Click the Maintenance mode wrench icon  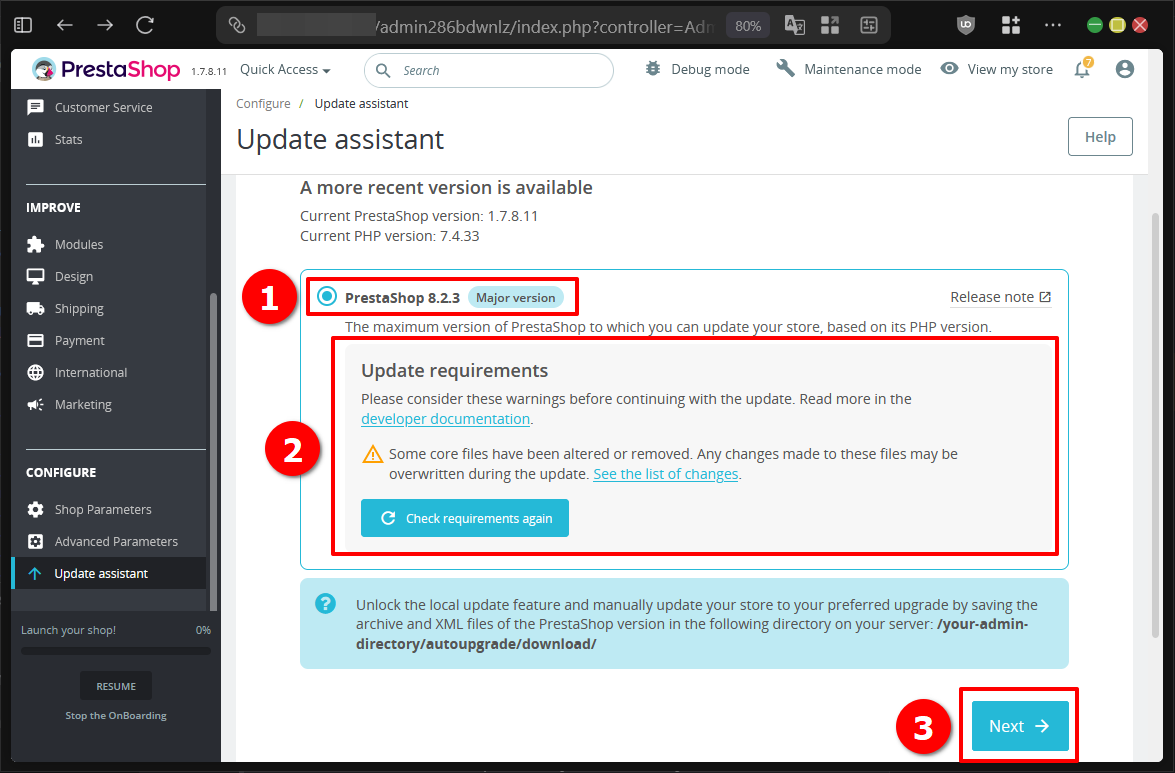(785, 68)
